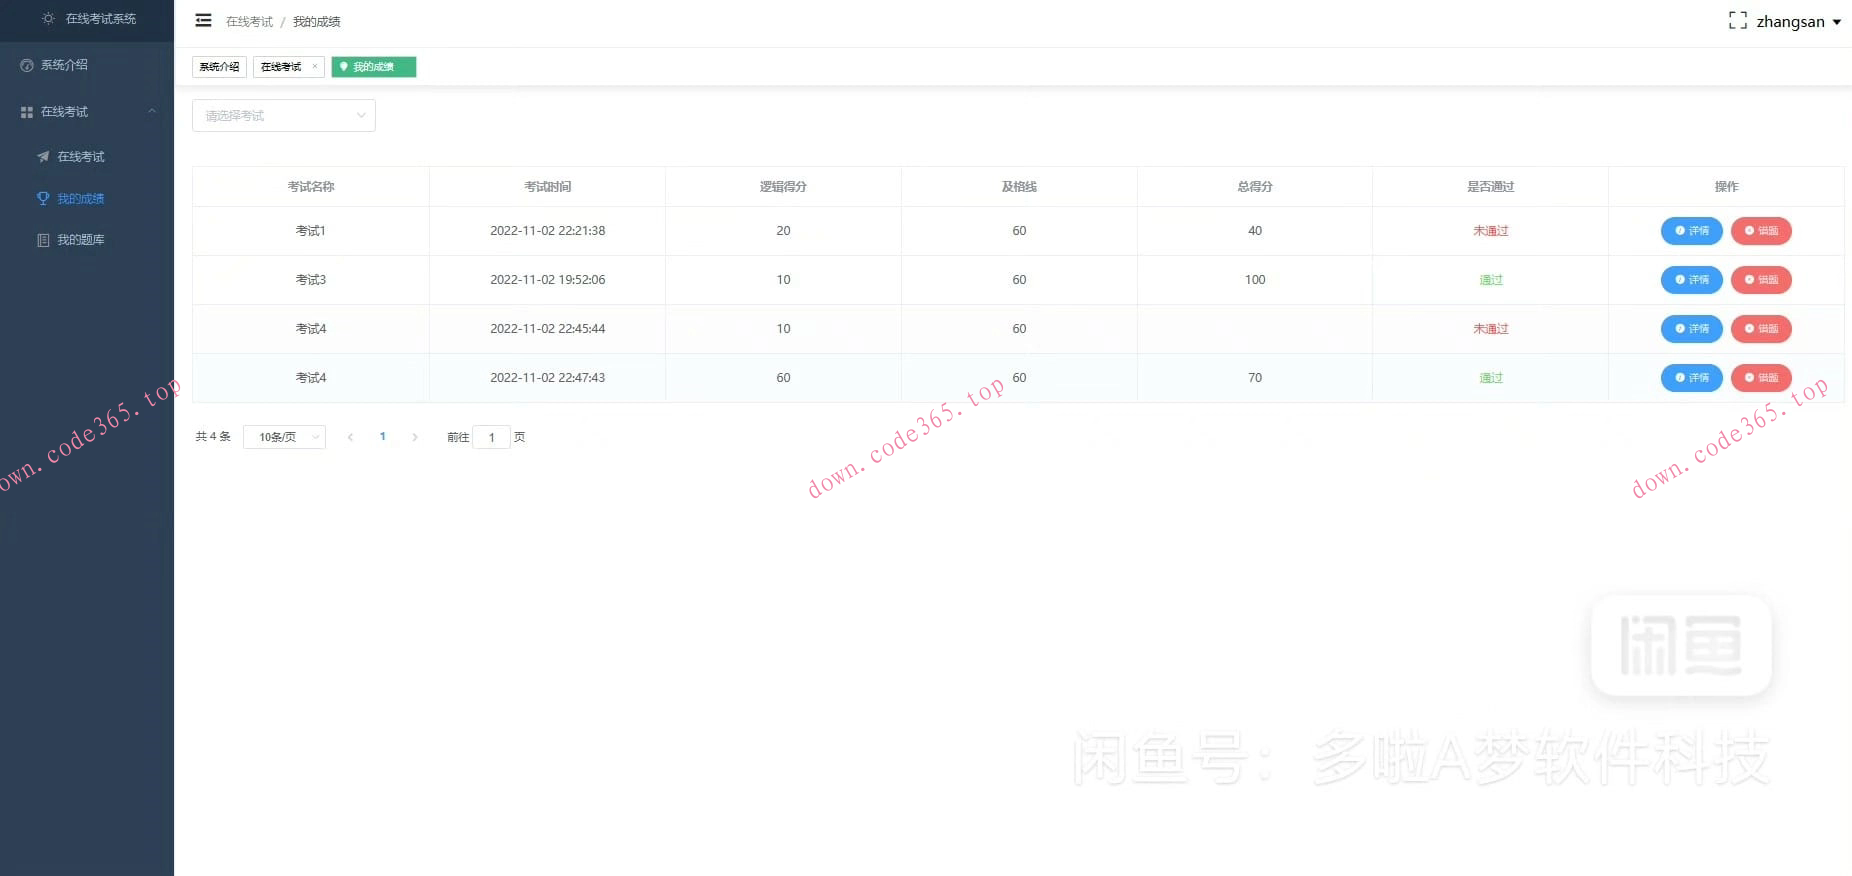View 详情 for 考试4 at 22:47:43
Screen dimensions: 1852x876
pos(1691,378)
